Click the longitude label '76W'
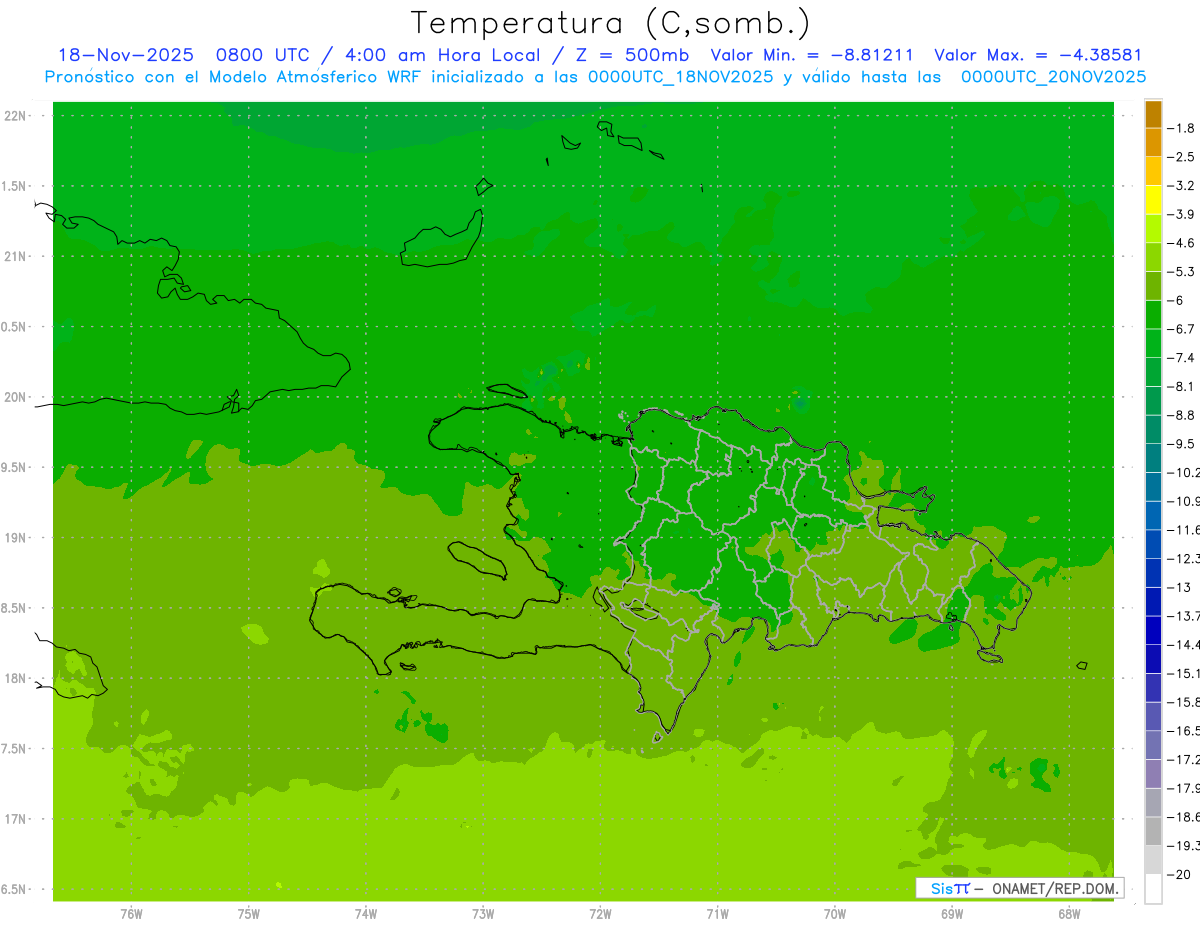This screenshot has width=1200, height=927. click(131, 914)
